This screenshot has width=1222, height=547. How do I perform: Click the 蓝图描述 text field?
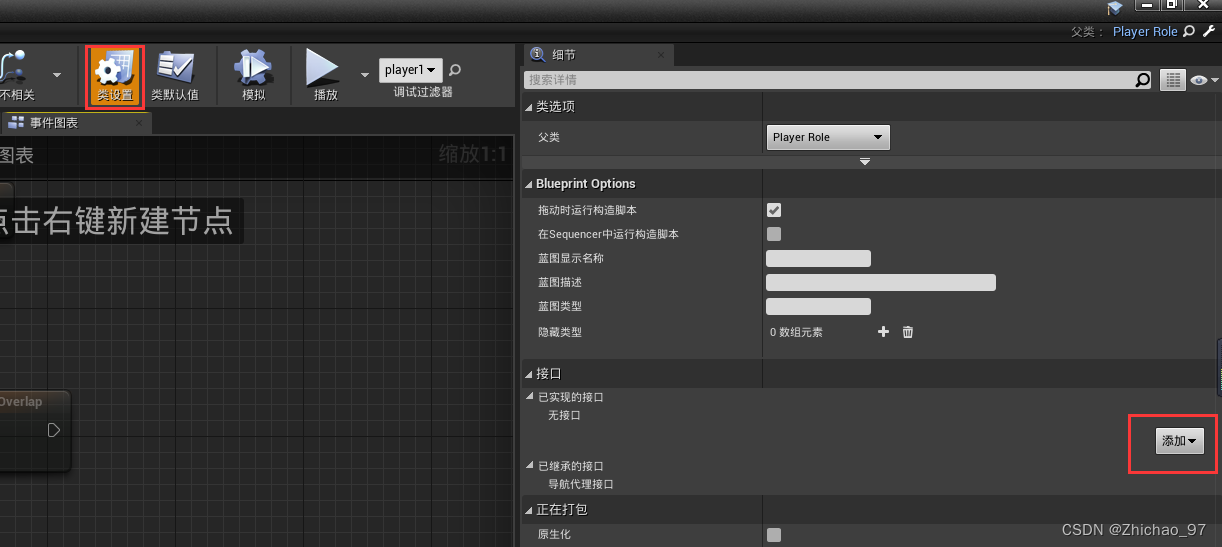pyautogui.click(x=880, y=282)
